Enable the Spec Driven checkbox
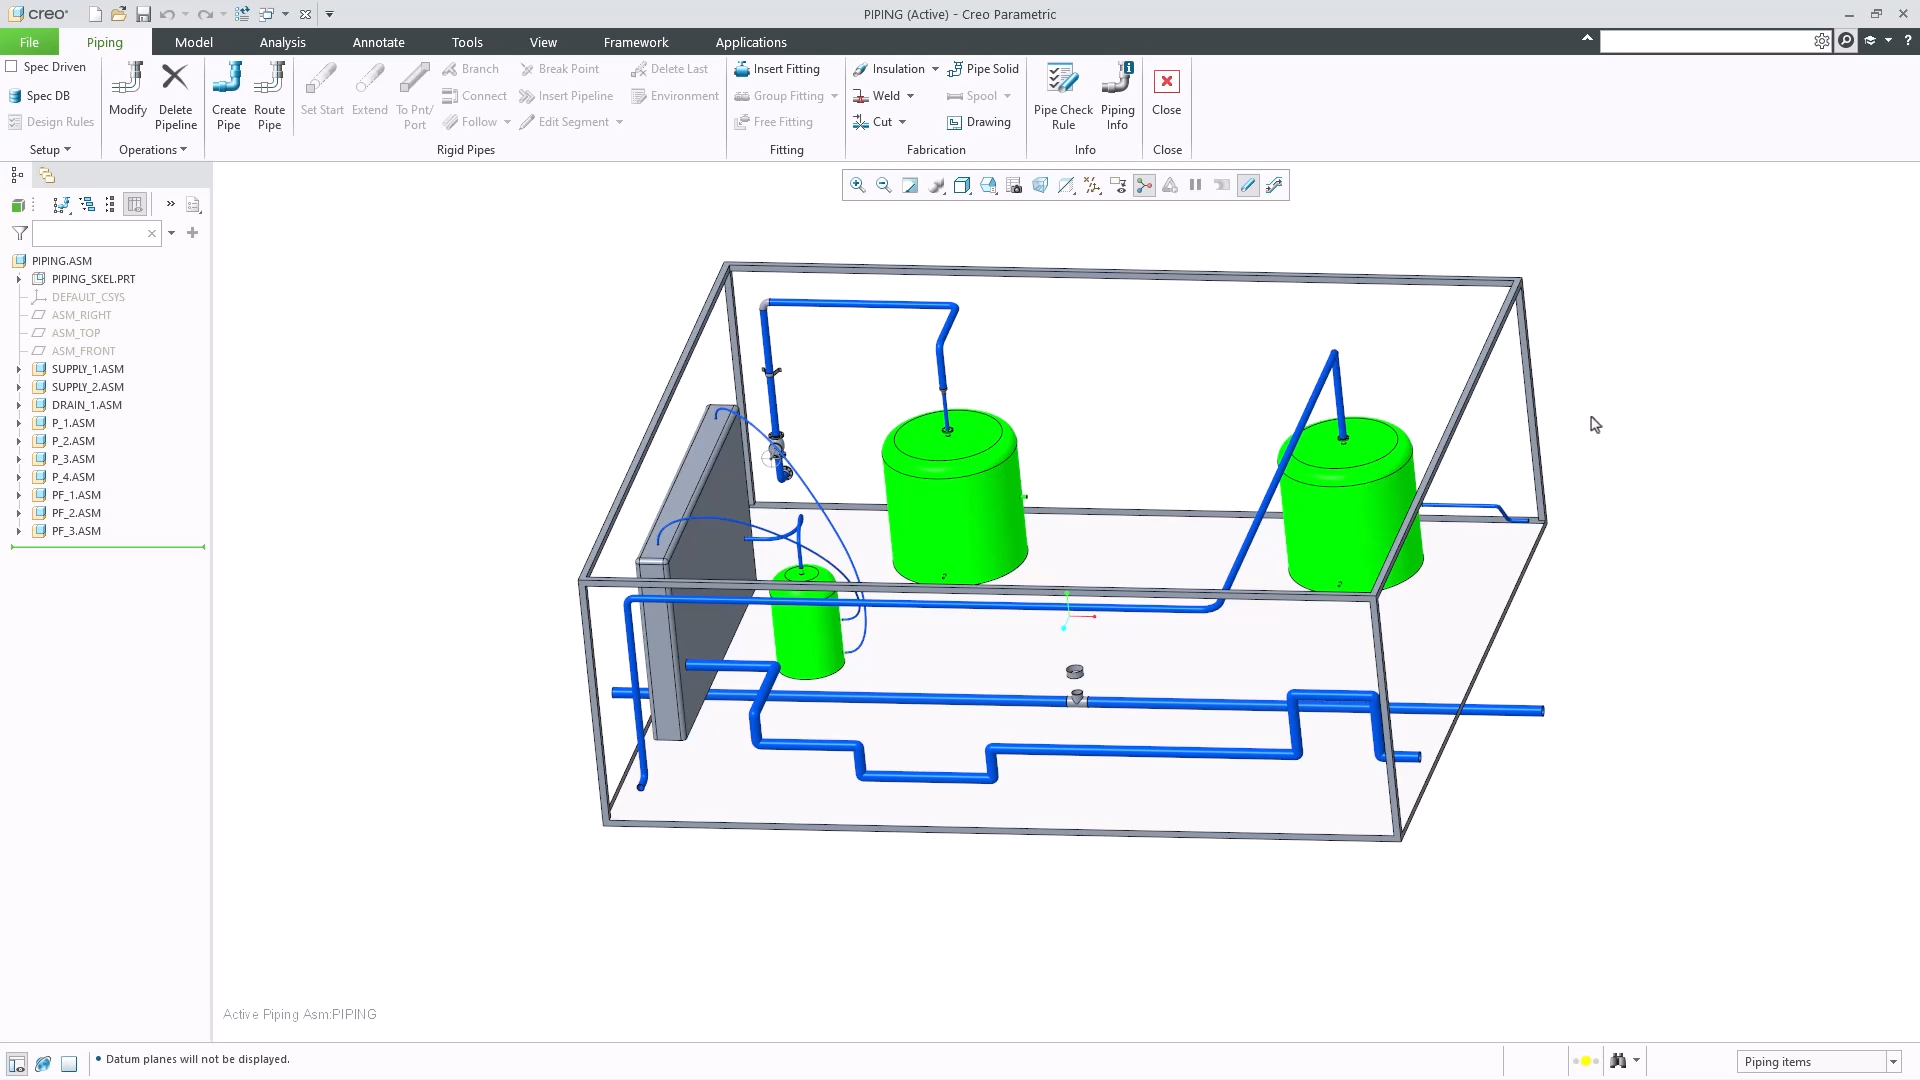The height and width of the screenshot is (1080, 1920). point(12,67)
